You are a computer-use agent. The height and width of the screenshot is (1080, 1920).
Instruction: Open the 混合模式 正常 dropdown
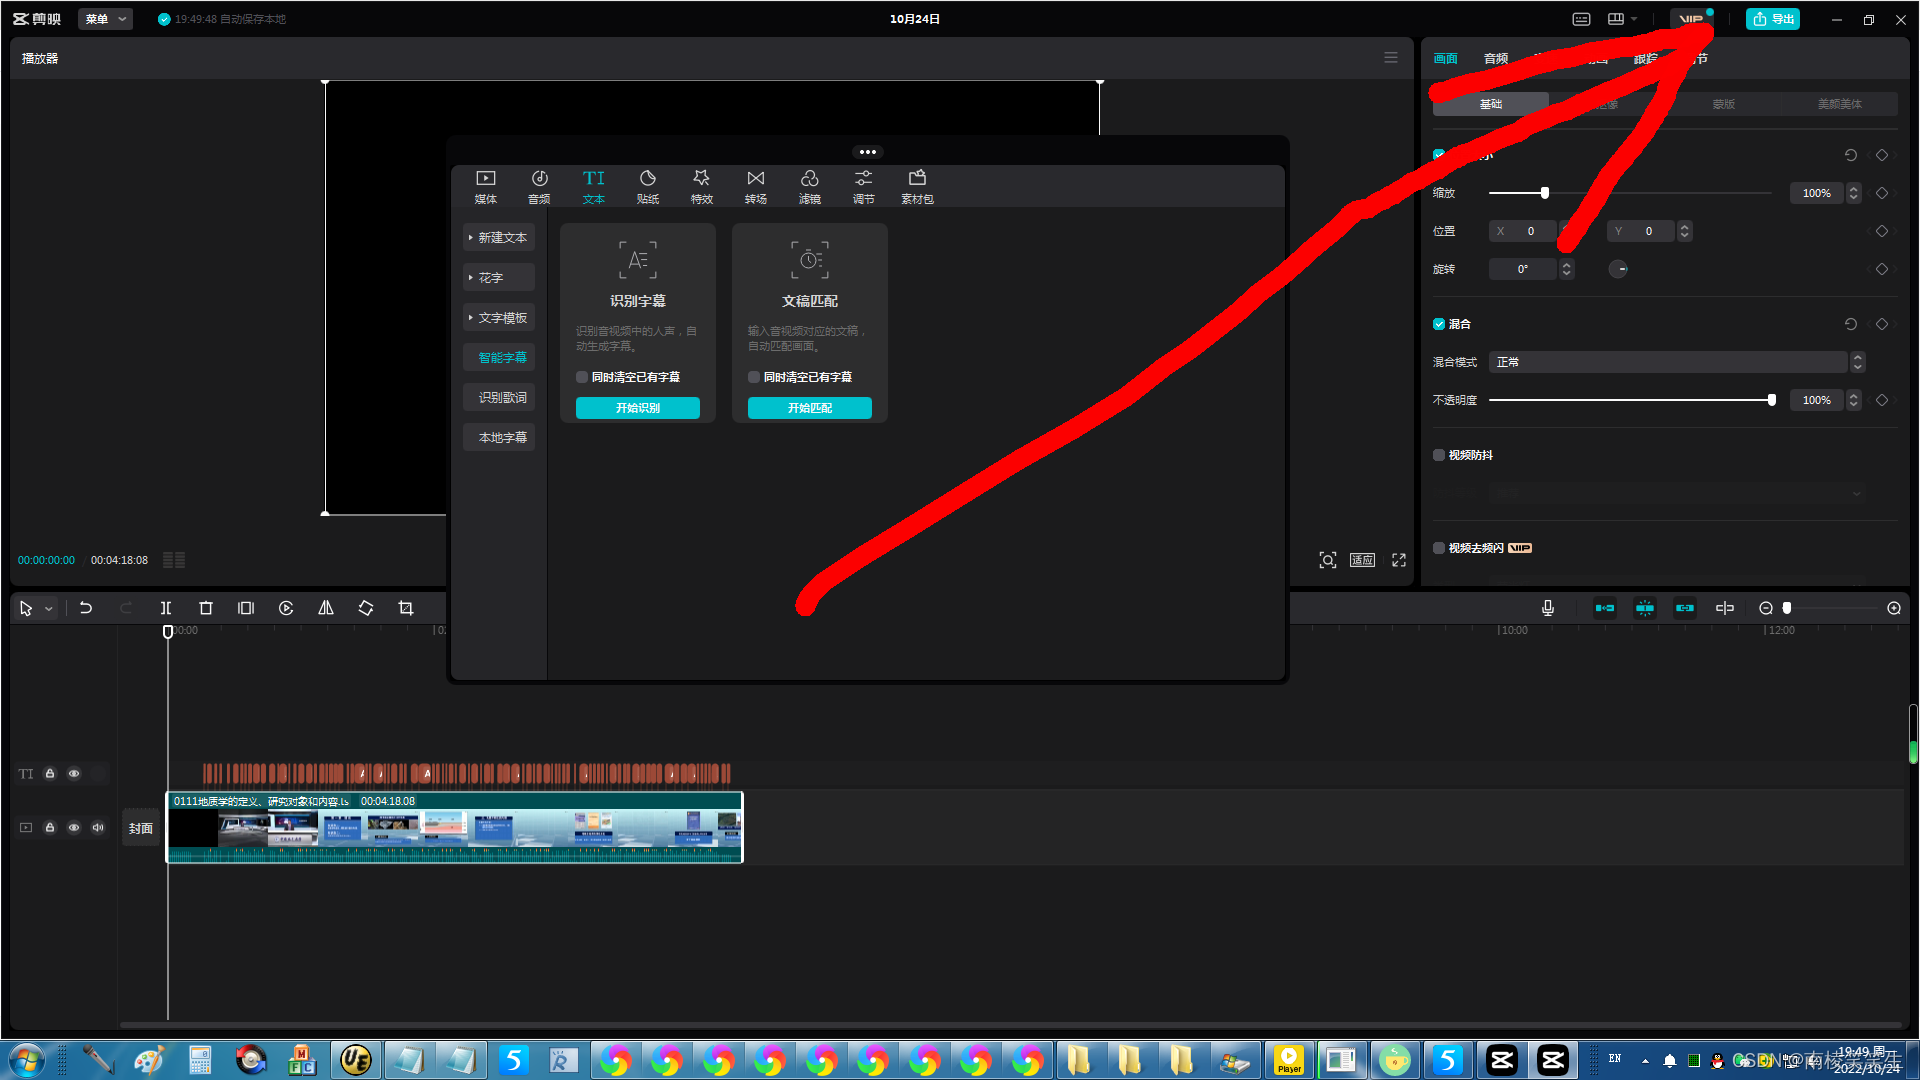click(1668, 362)
